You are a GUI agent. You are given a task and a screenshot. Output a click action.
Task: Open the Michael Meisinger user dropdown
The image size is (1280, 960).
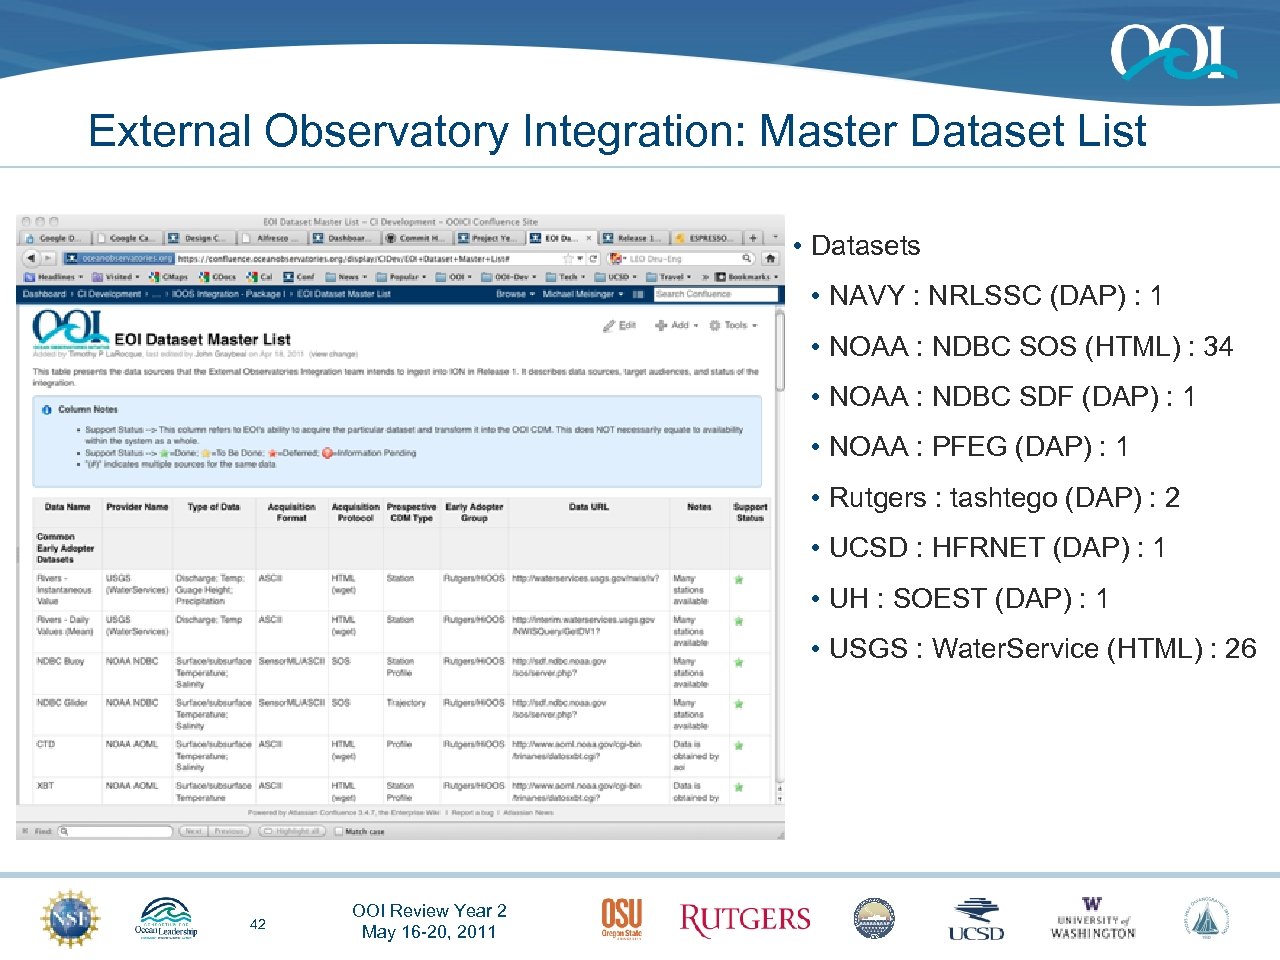[x=579, y=292]
